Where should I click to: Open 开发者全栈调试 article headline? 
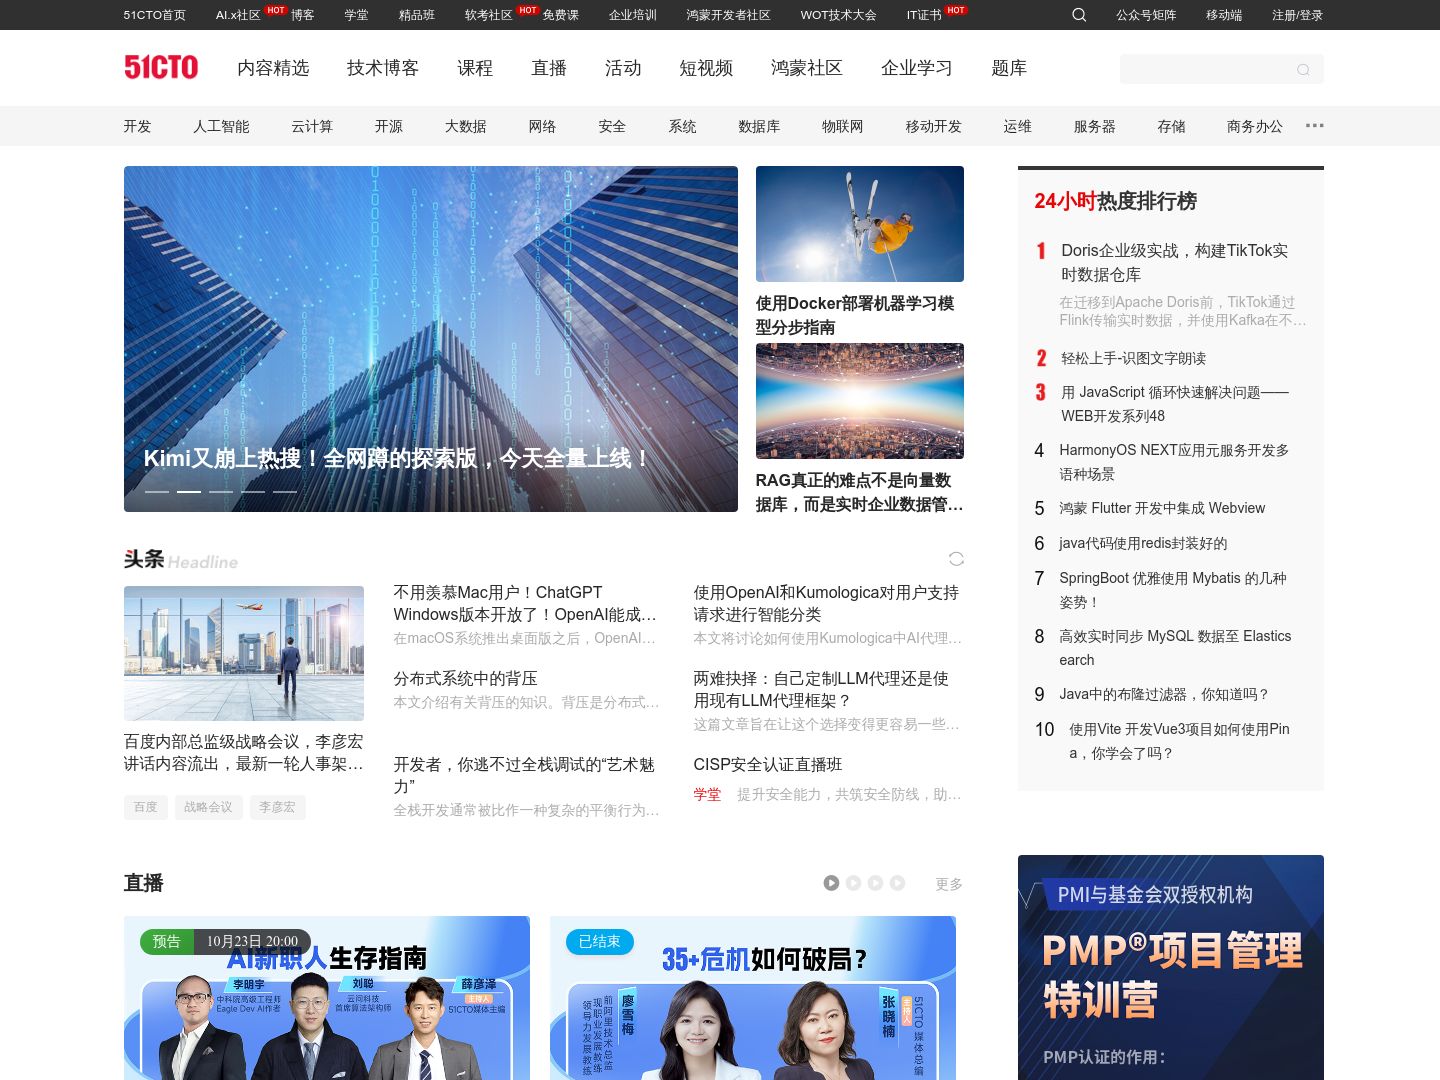(524, 775)
